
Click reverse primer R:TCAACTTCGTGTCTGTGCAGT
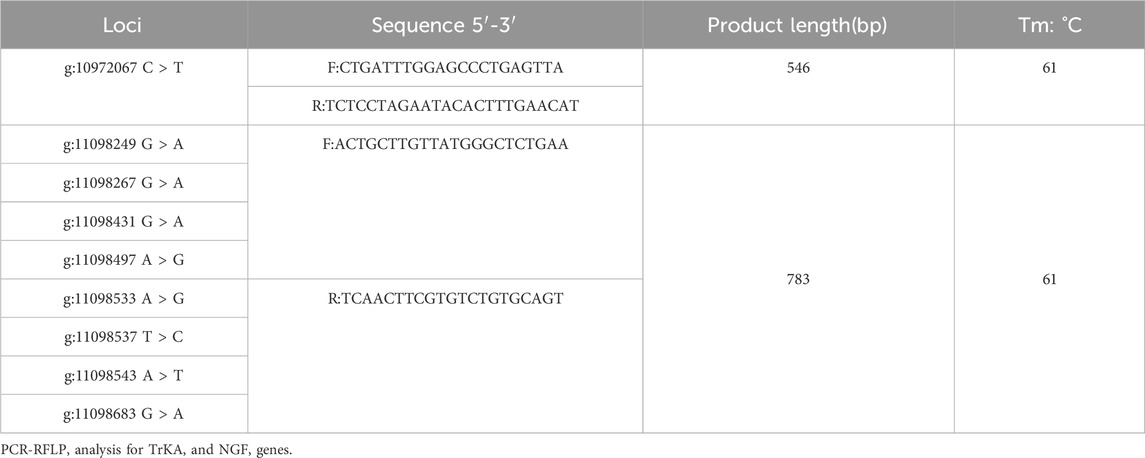445,298
